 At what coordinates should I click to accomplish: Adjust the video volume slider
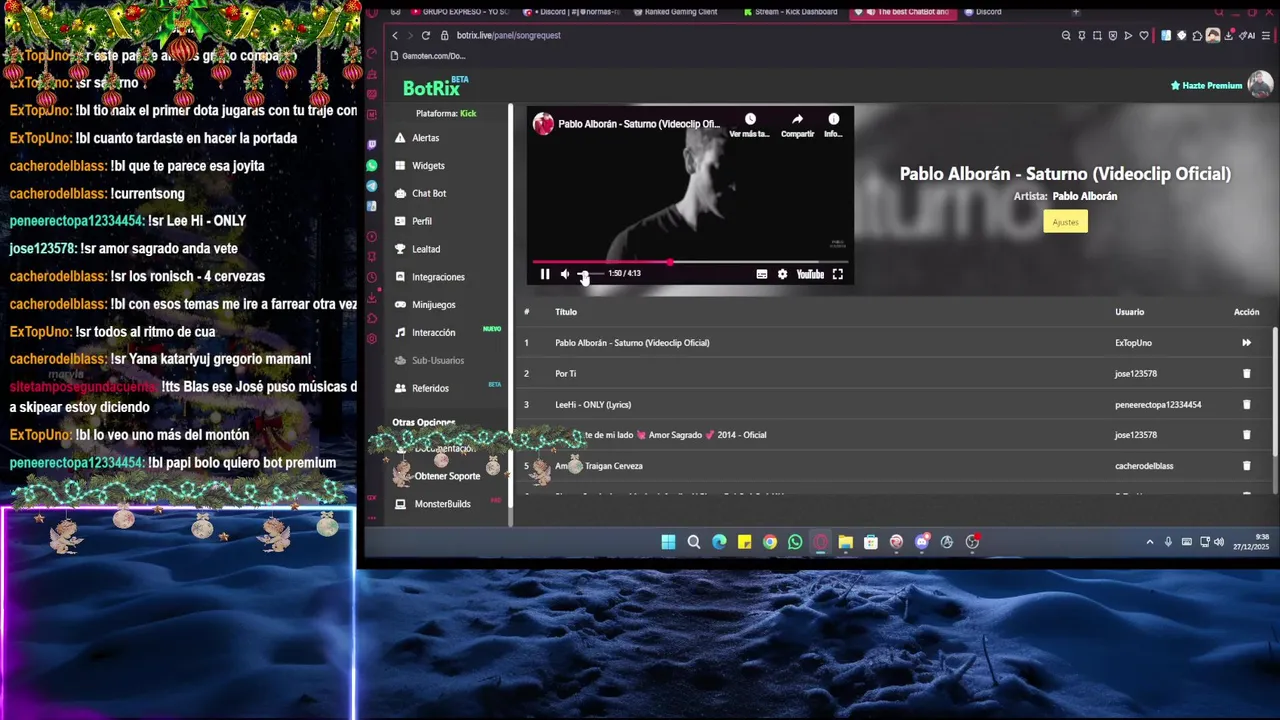pyautogui.click(x=590, y=274)
